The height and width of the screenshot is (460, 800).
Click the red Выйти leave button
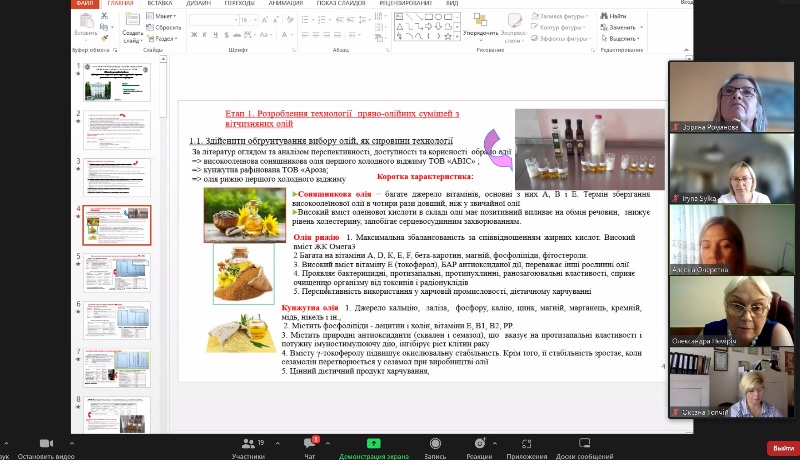click(780, 447)
